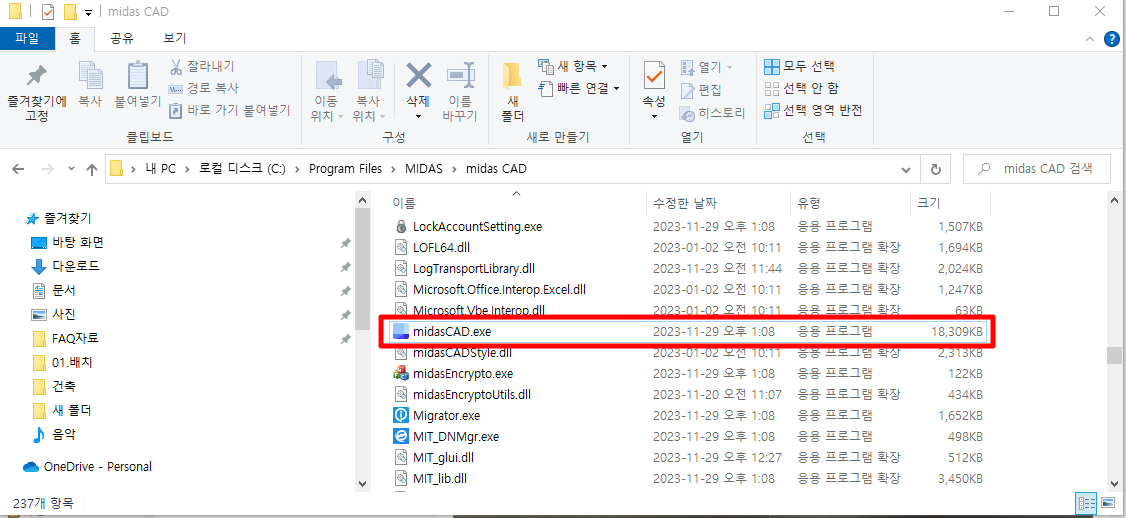Switch to the 보기 (View) tab

pos(175,38)
